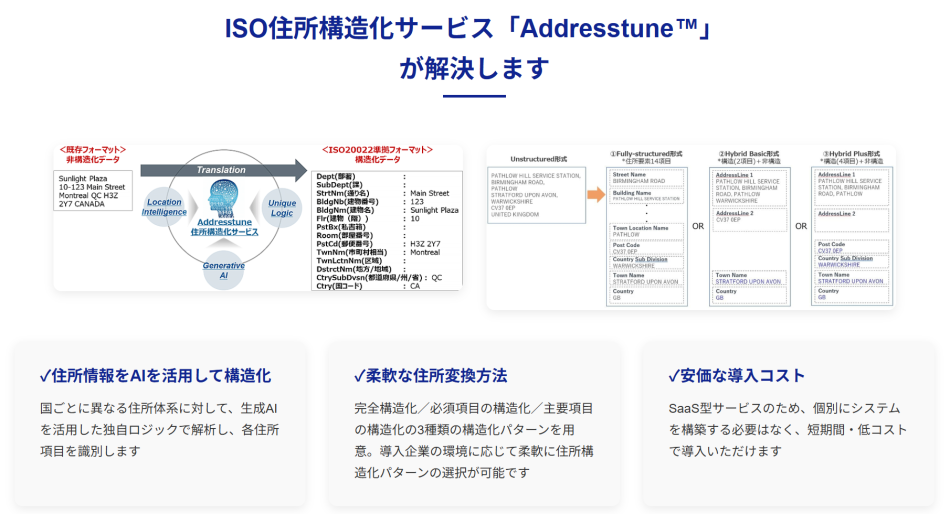
Task: Click the ②Hybrid Basic形式 column header
Action: click(x=749, y=158)
